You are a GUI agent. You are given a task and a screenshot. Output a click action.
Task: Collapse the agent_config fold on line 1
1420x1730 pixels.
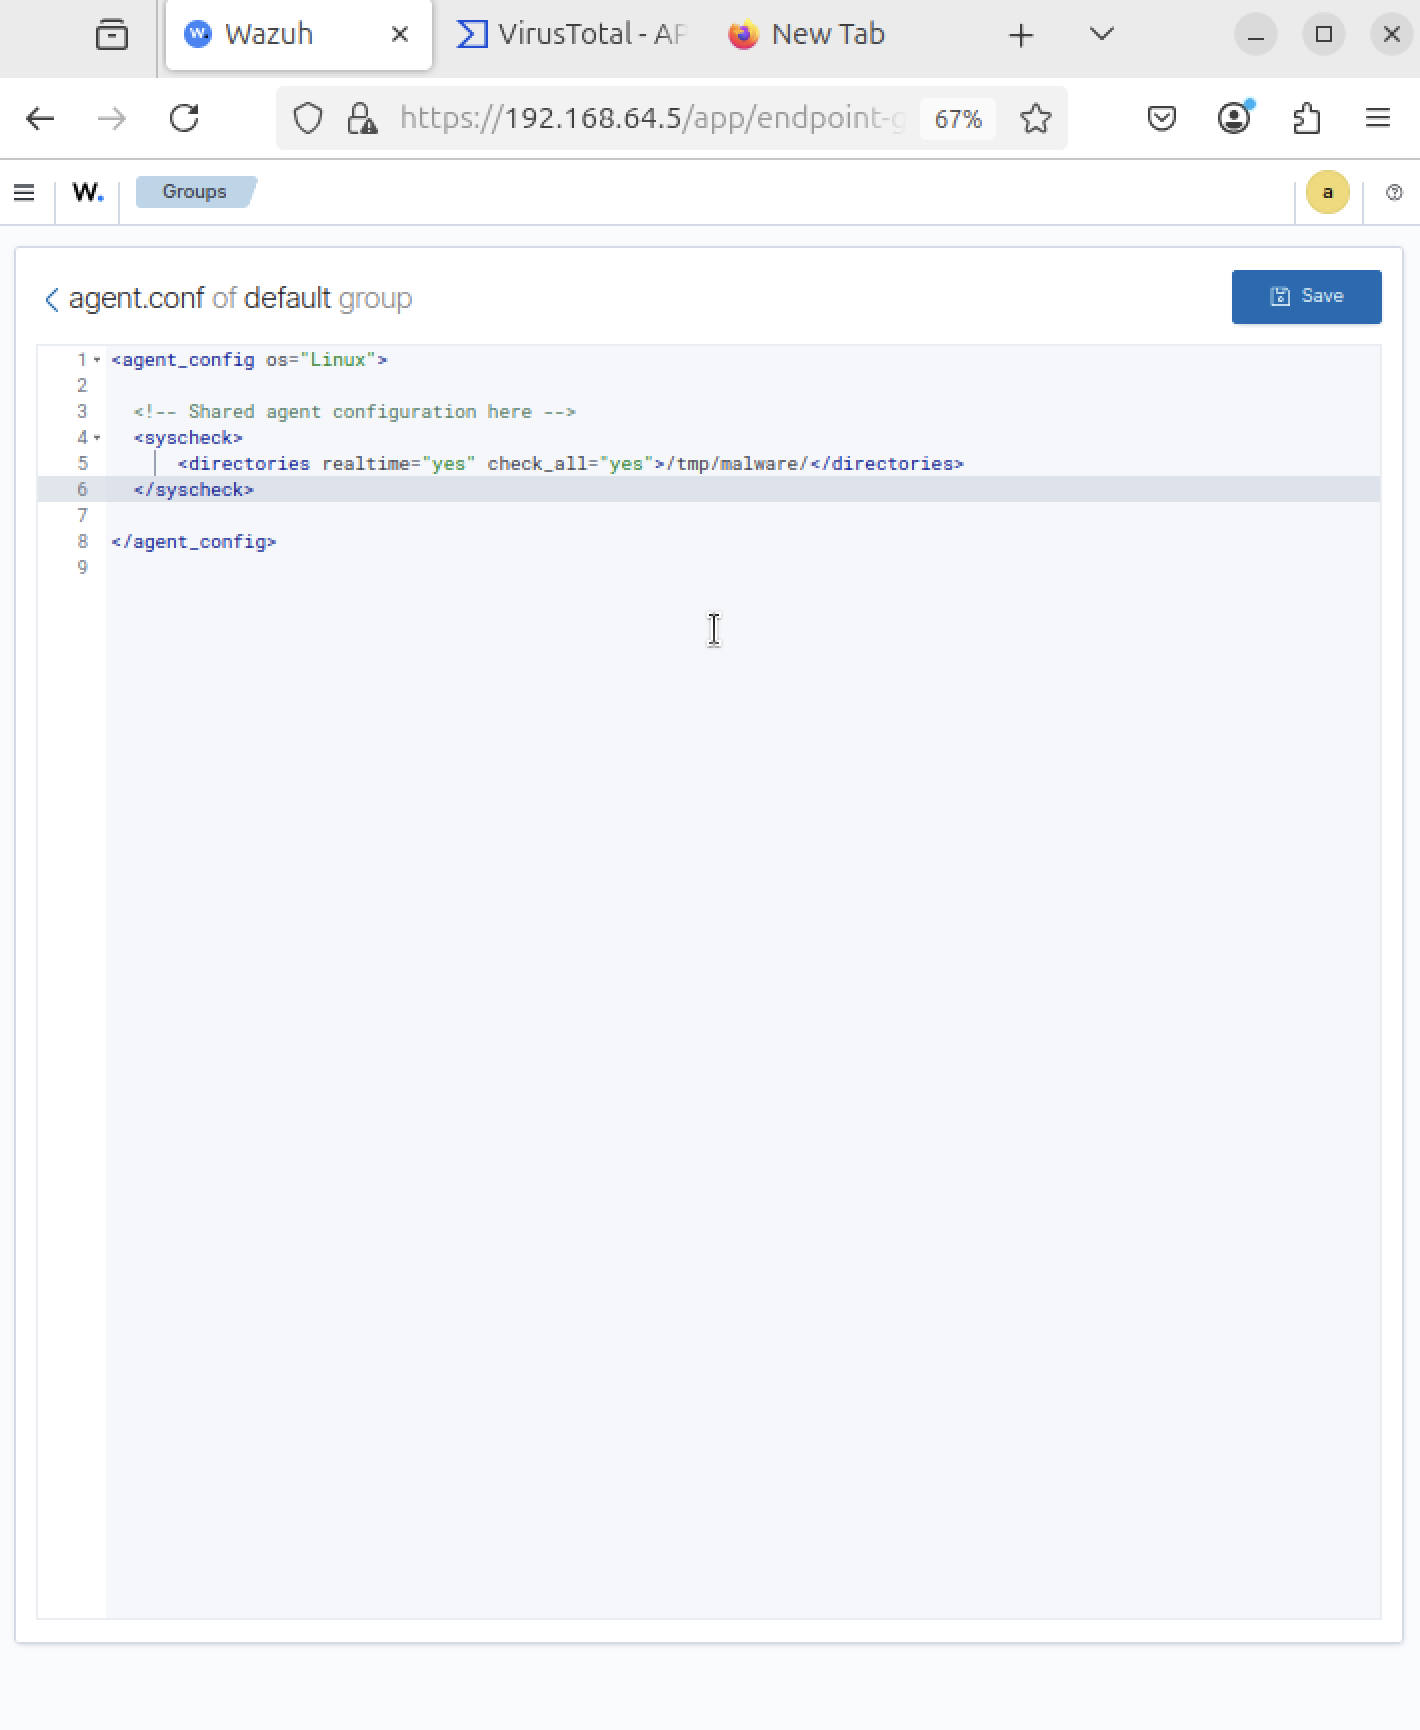click(97, 360)
